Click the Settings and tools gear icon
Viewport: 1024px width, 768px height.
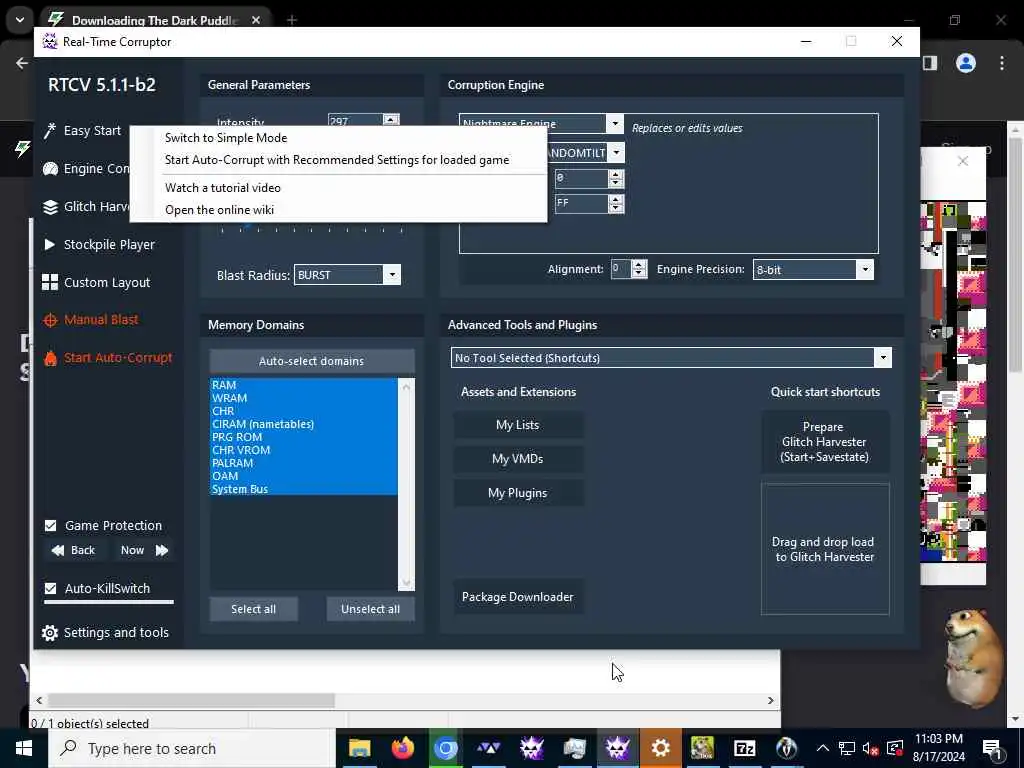[50, 632]
